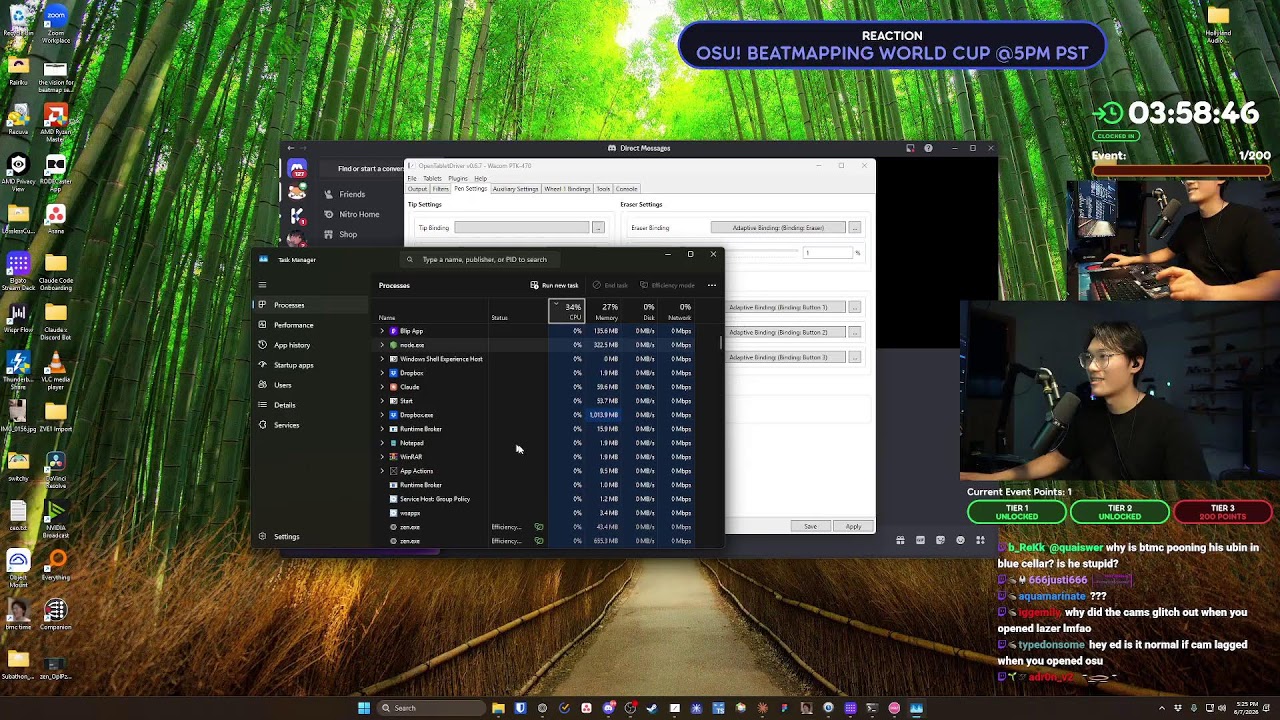This screenshot has width=1280, height=720.
Task: Expand the node.exe process row
Action: pos(382,345)
